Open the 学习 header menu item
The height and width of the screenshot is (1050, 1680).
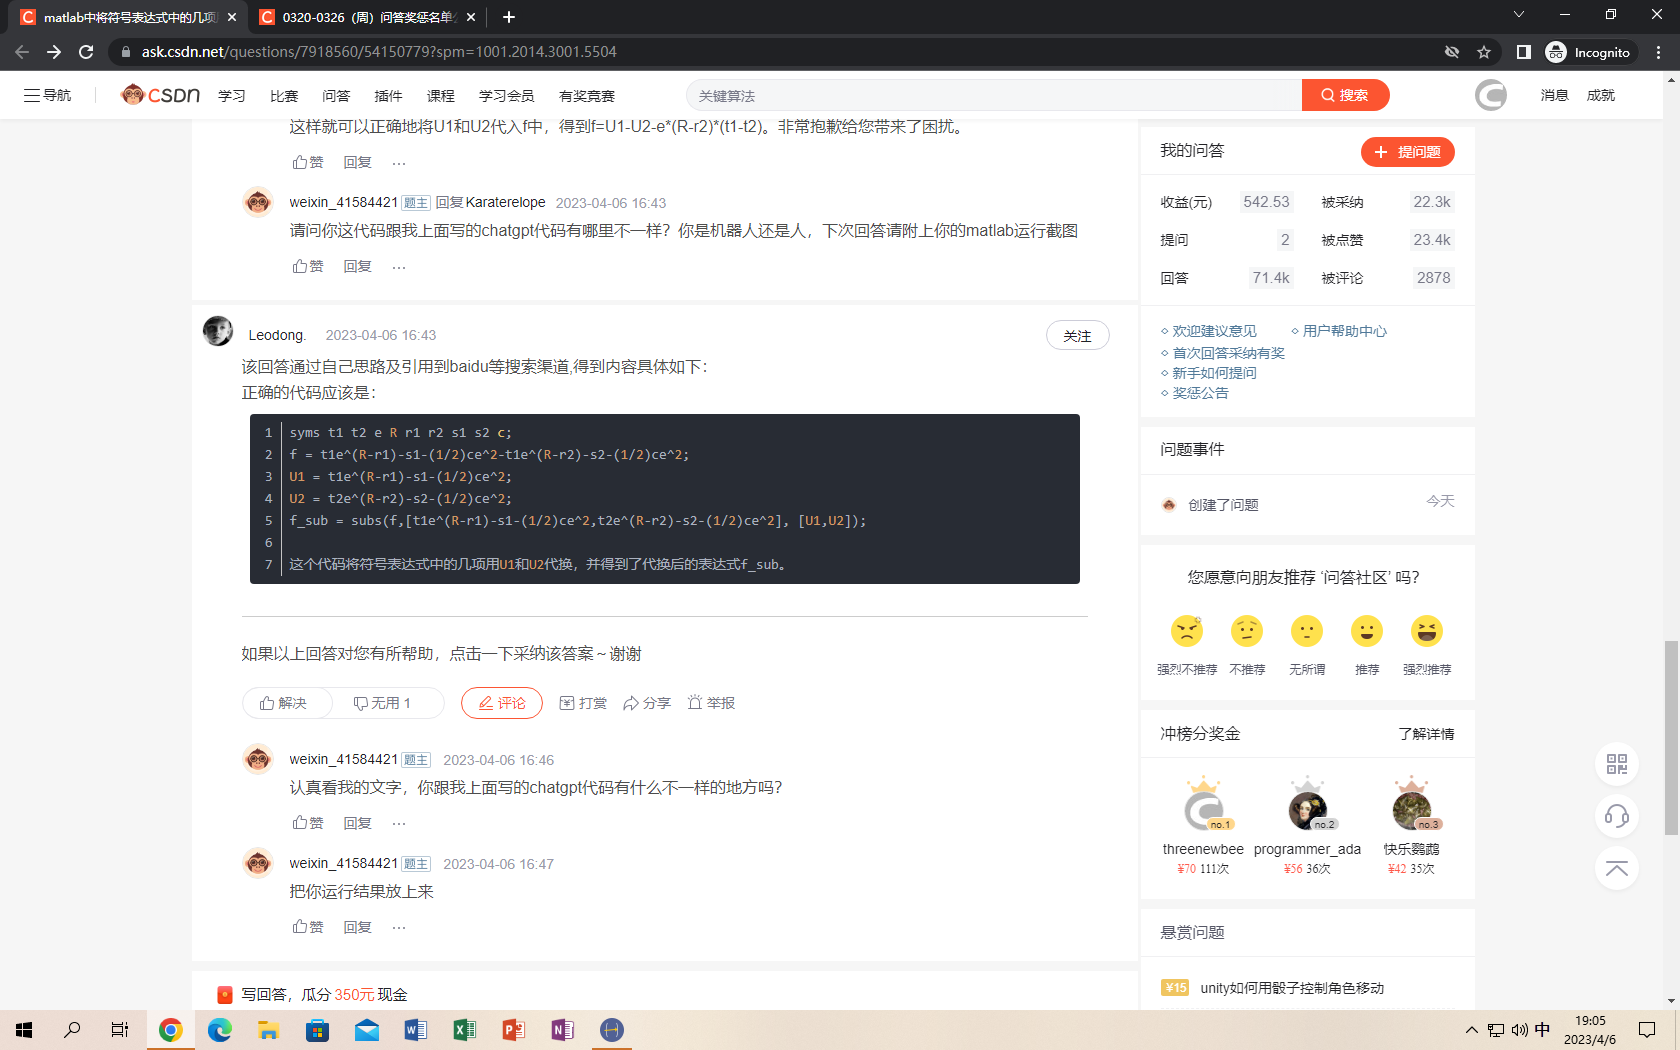click(232, 96)
